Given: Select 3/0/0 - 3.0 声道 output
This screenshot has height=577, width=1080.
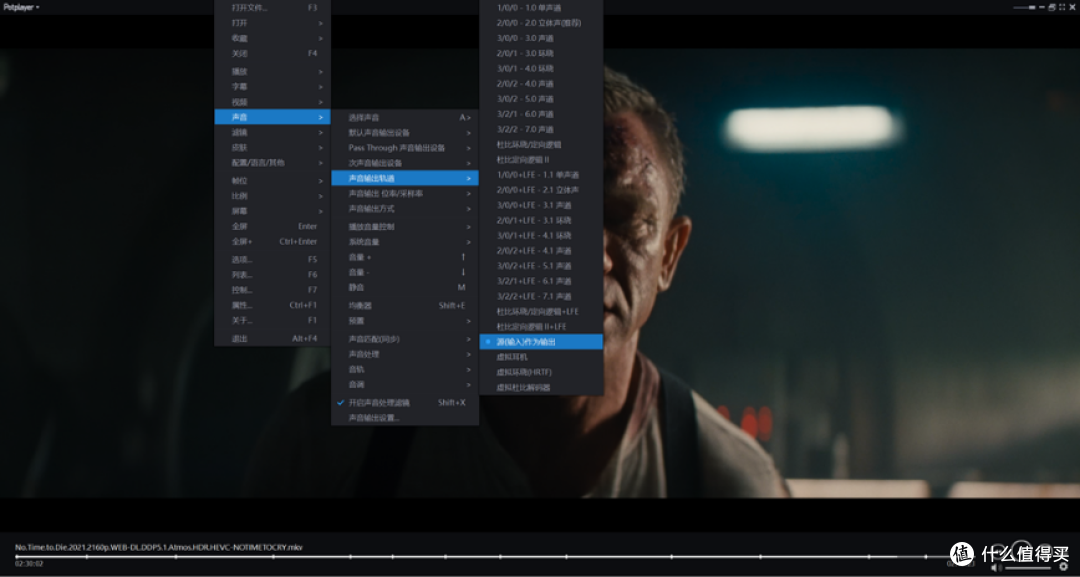Looking at the screenshot, I should pyautogui.click(x=541, y=38).
